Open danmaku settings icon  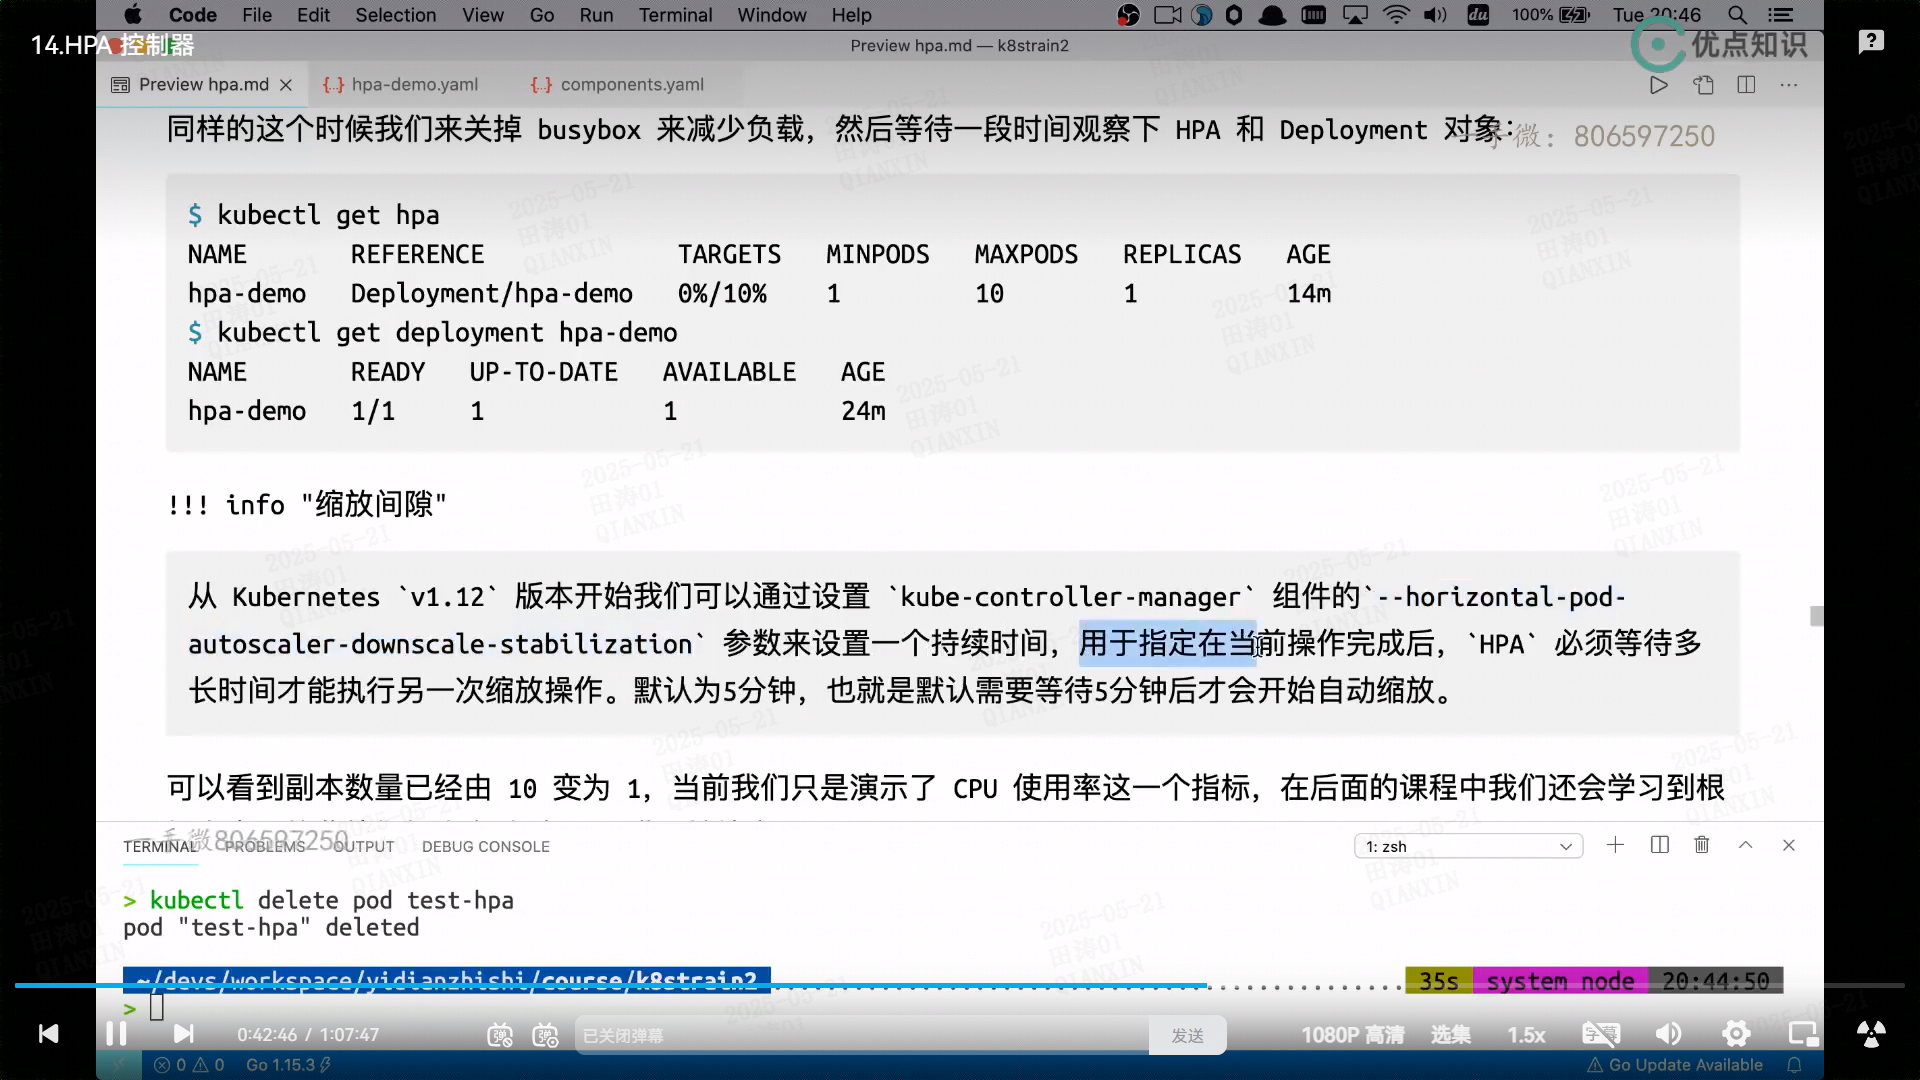point(545,1035)
